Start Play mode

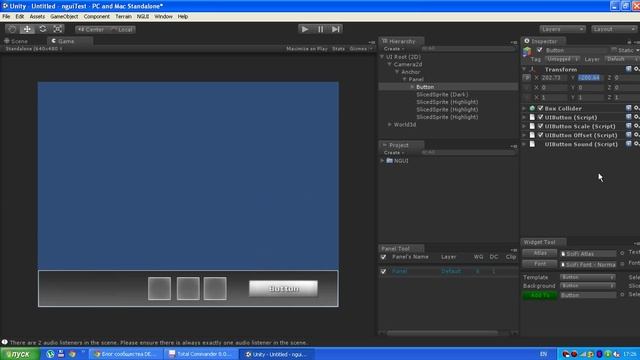coord(304,29)
